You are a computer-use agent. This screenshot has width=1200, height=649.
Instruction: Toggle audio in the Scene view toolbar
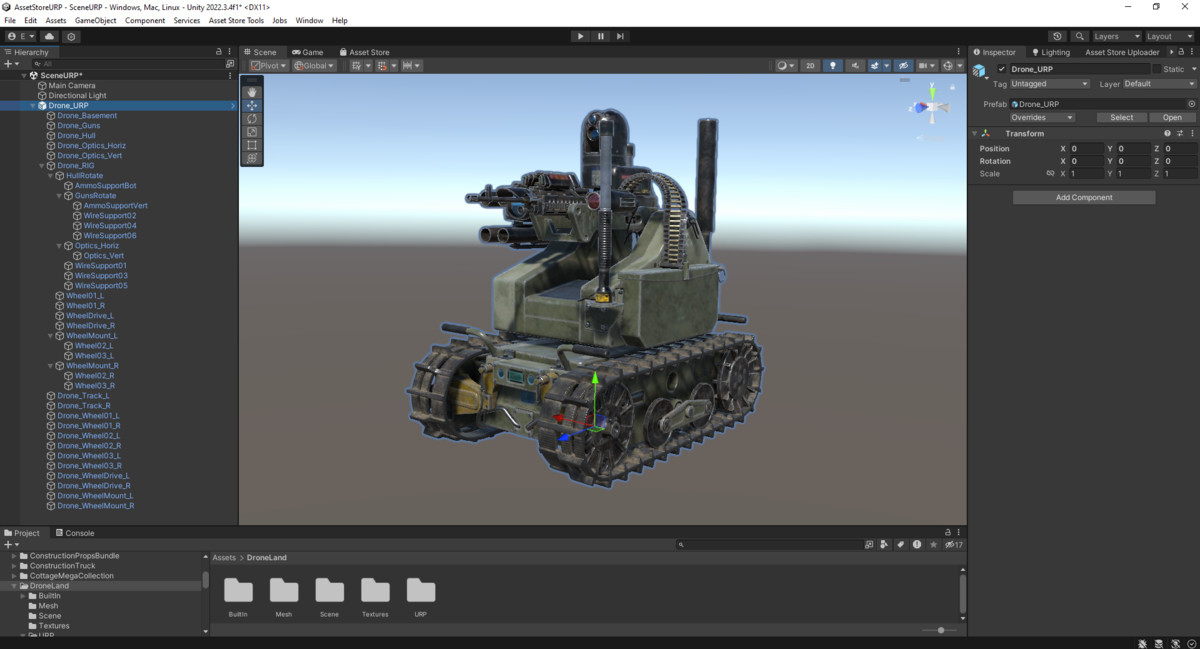coord(856,65)
